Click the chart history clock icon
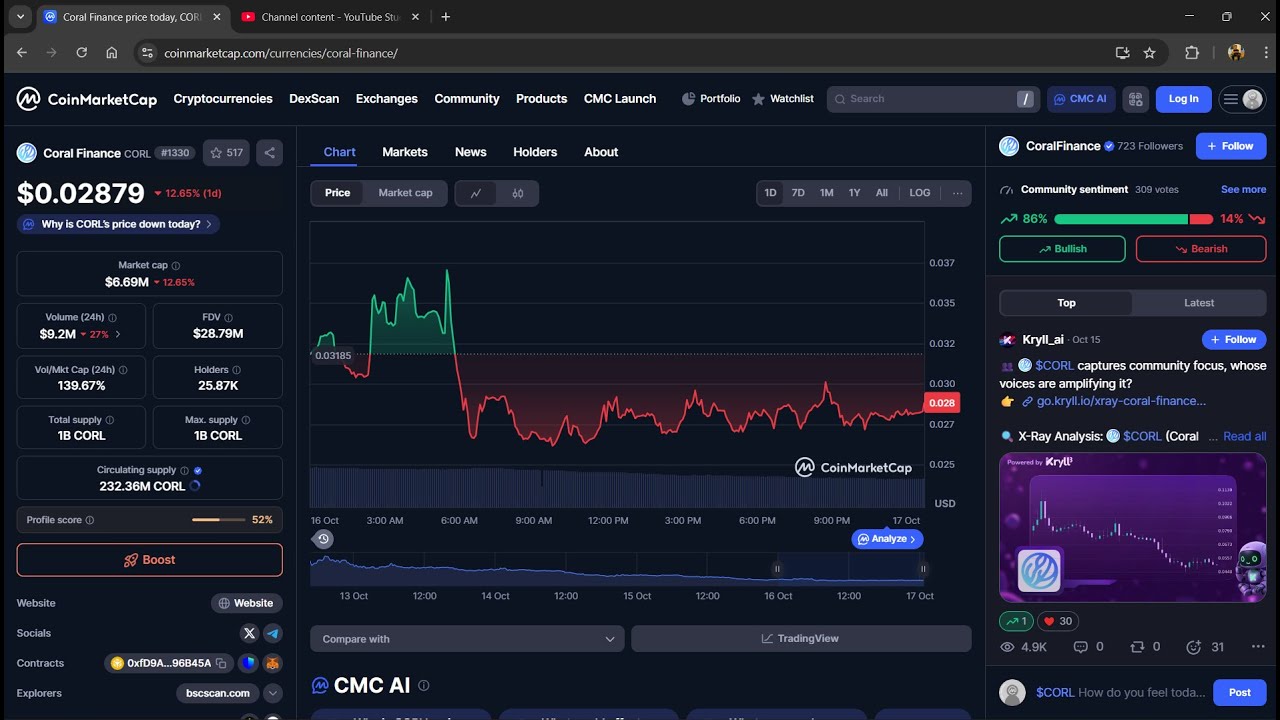The image size is (1280, 720). click(323, 539)
